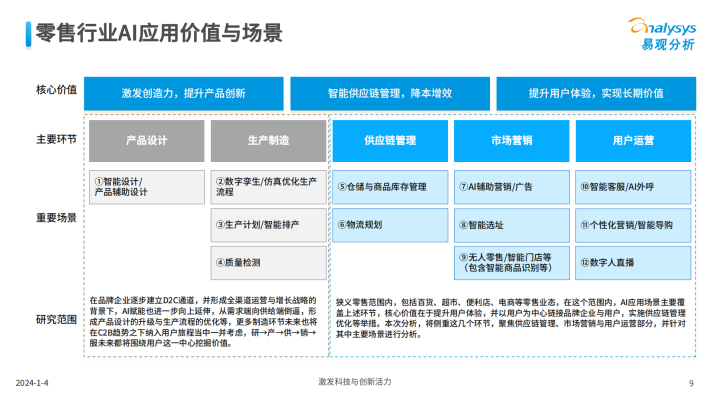
Task: Click the ③生产计划/智能排产 box
Action: 269,225
